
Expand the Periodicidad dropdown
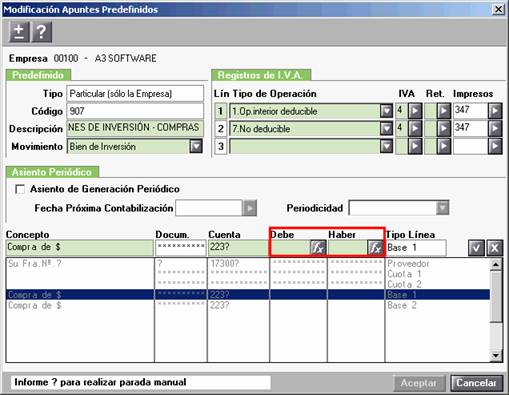(x=442, y=208)
